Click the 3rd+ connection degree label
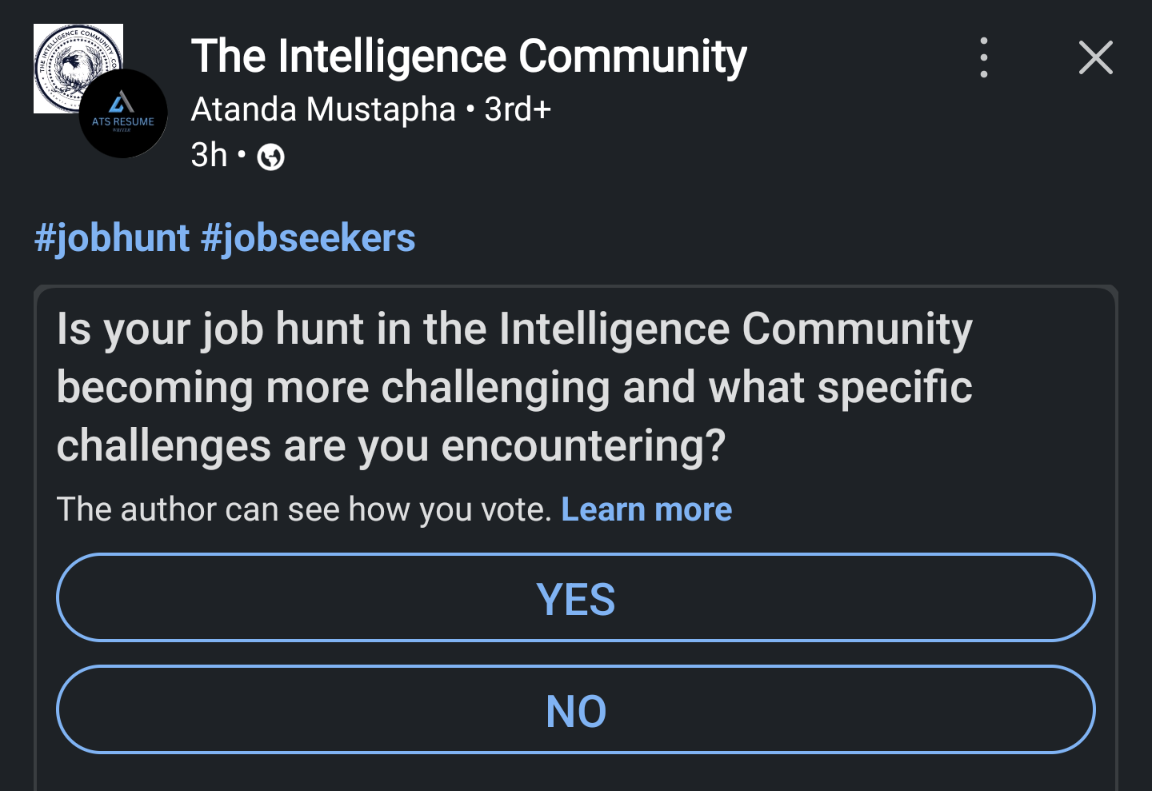Viewport: 1152px width, 791px height. (x=518, y=109)
